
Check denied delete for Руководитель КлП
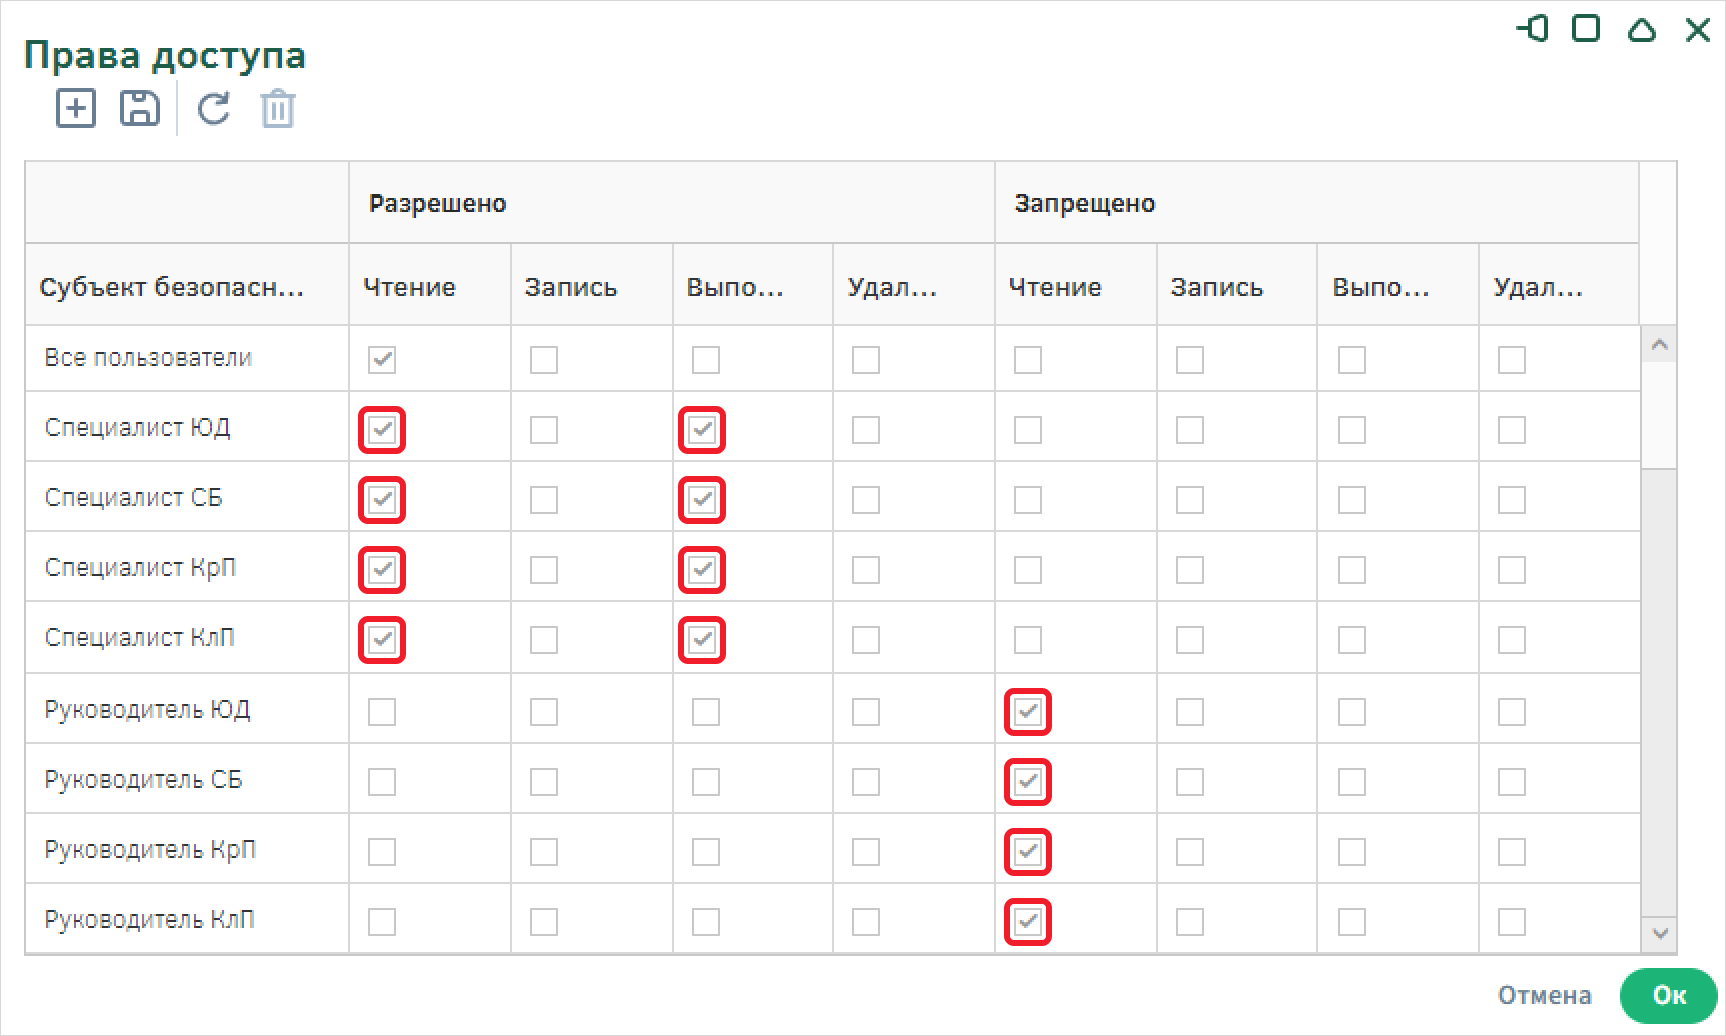(1512, 922)
